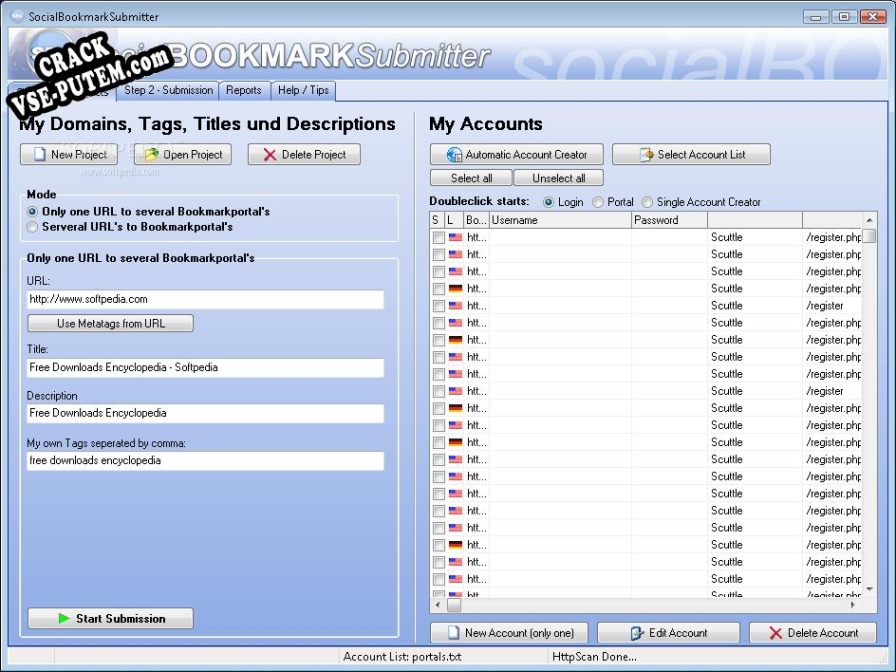Click the red X icon on Delete Account
Viewport: 896px width, 672px height.
pyautogui.click(x=775, y=633)
